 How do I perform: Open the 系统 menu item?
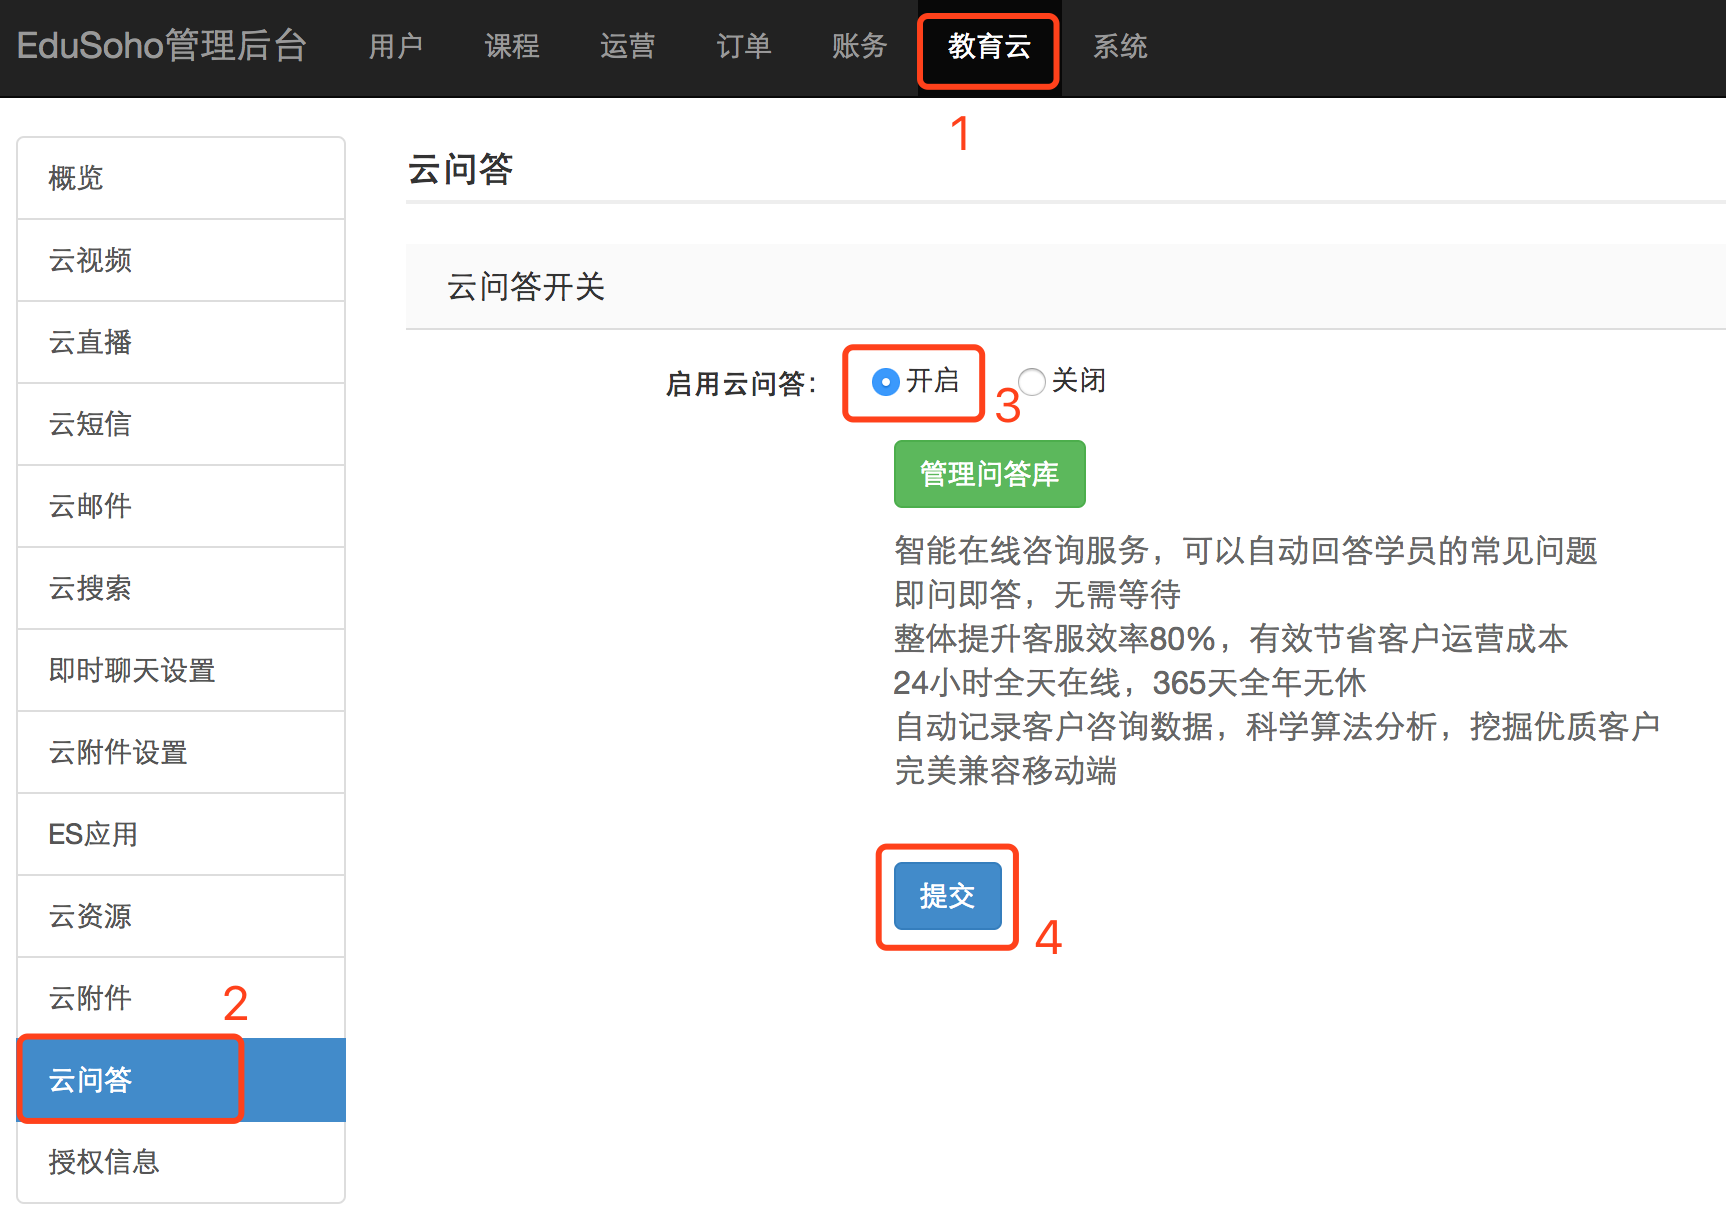[1119, 47]
